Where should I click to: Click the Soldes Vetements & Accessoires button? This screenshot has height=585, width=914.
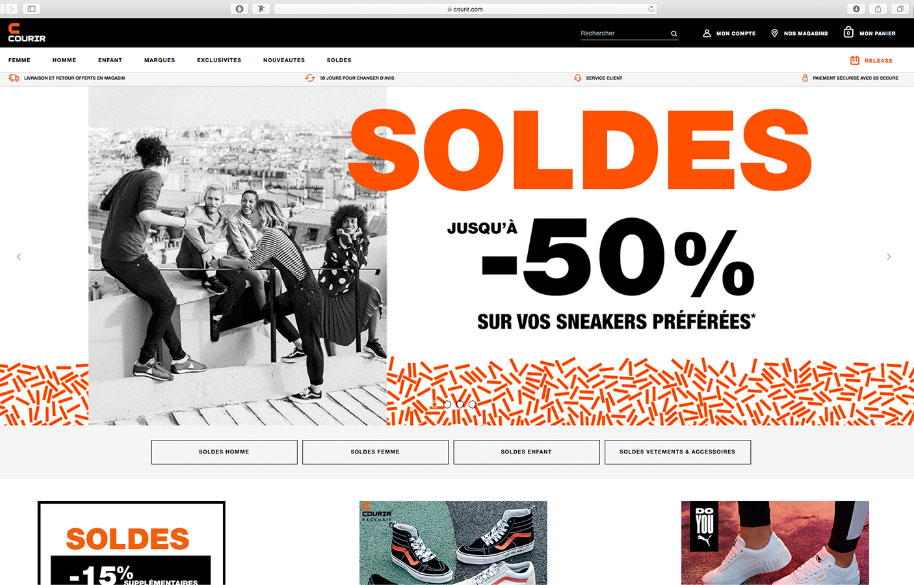pyautogui.click(x=677, y=452)
